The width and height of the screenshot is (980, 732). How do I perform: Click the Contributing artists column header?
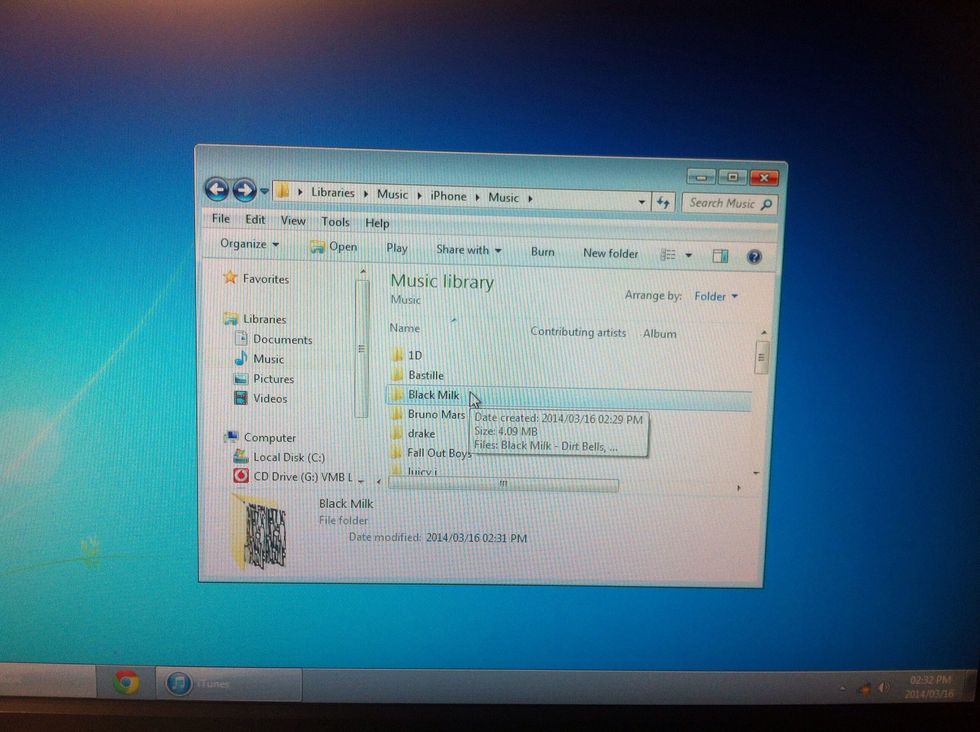578,332
